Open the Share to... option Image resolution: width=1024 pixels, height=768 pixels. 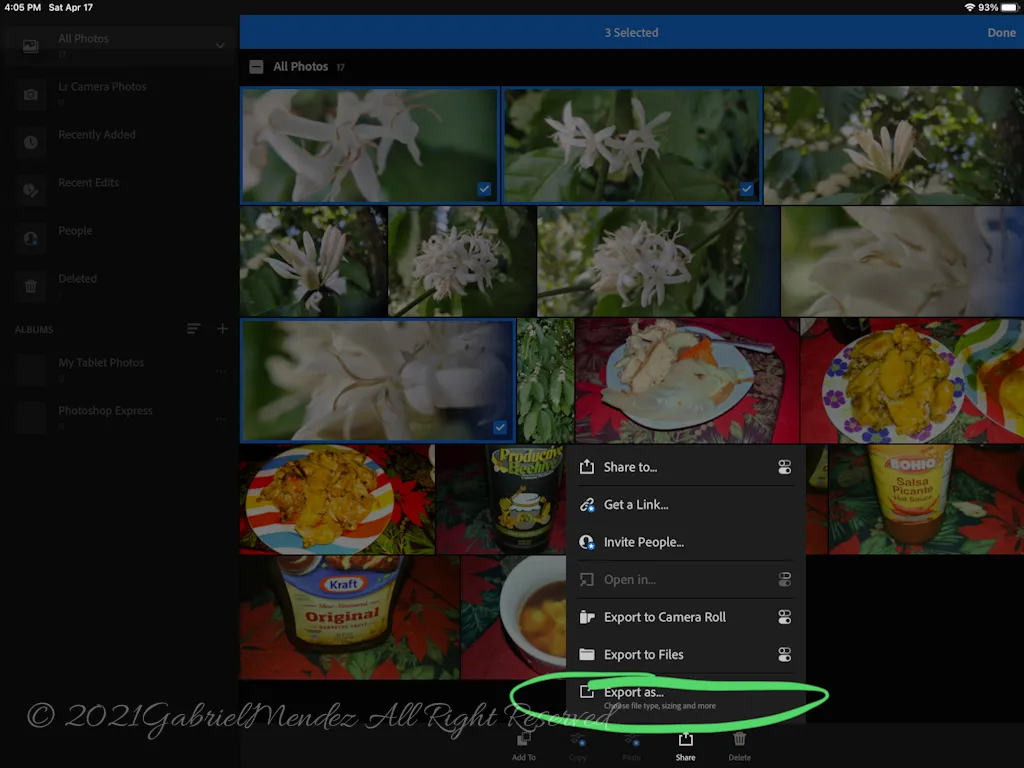[x=686, y=467]
